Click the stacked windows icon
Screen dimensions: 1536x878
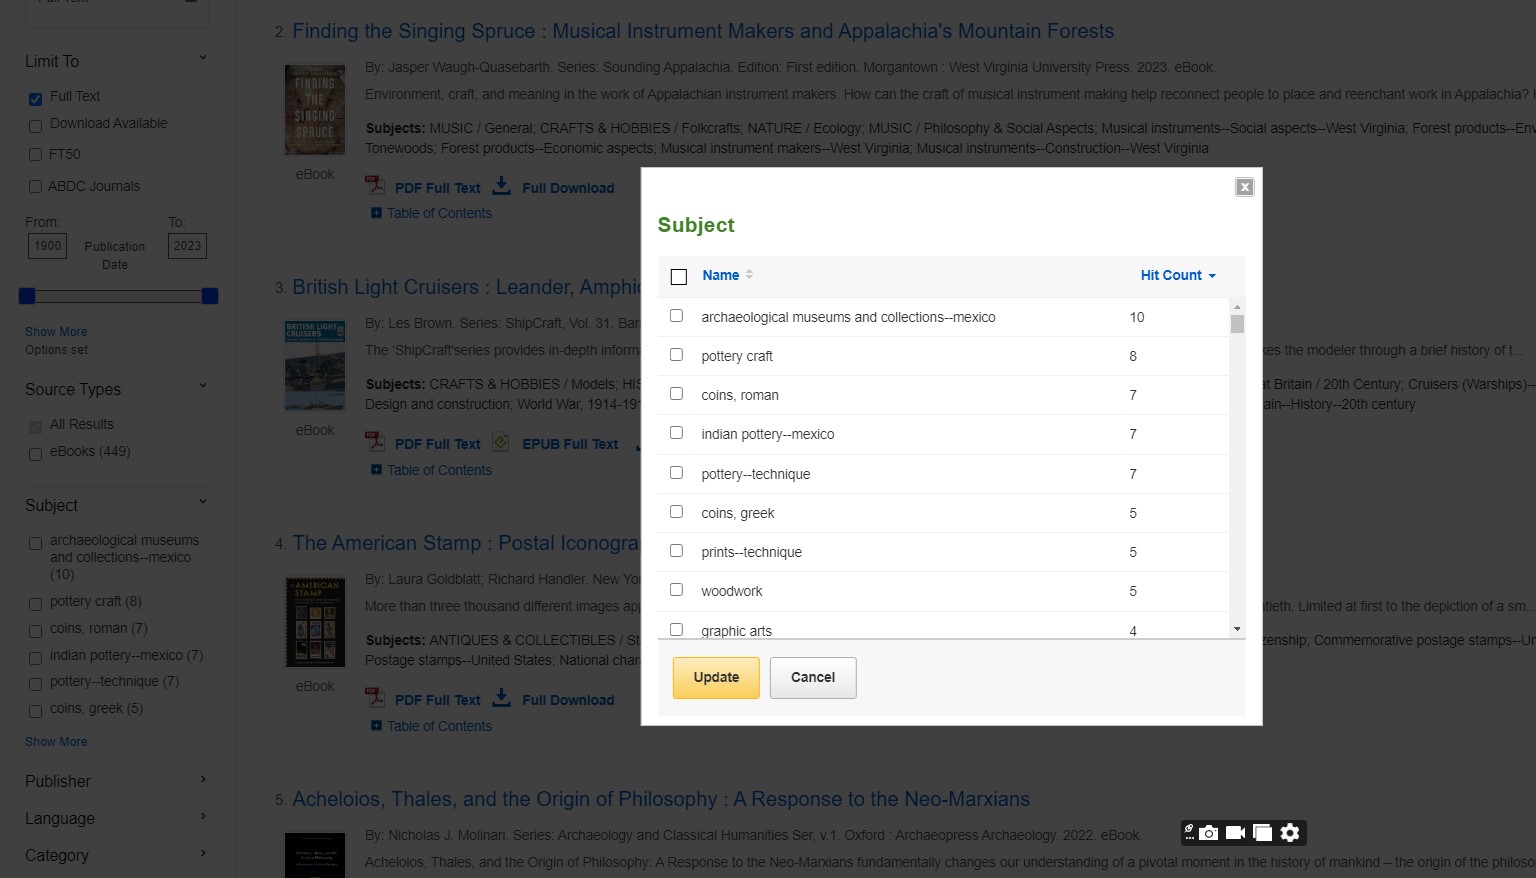click(1262, 833)
